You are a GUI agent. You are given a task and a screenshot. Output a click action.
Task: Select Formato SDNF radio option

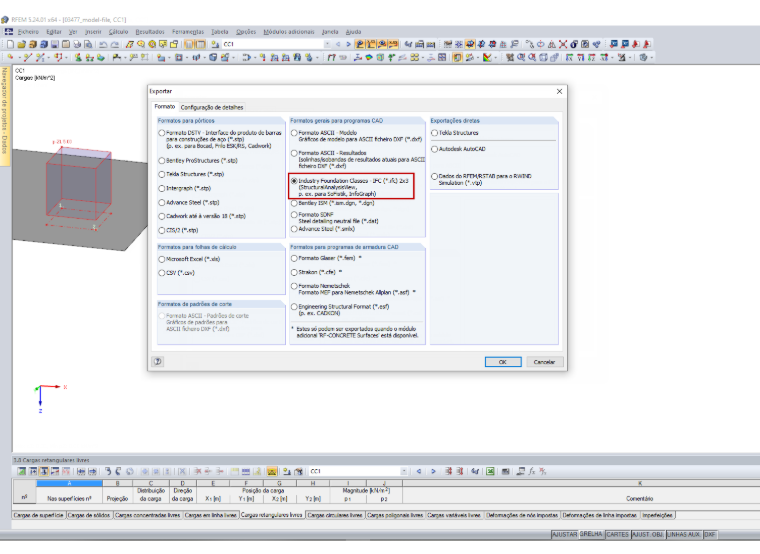tap(294, 215)
